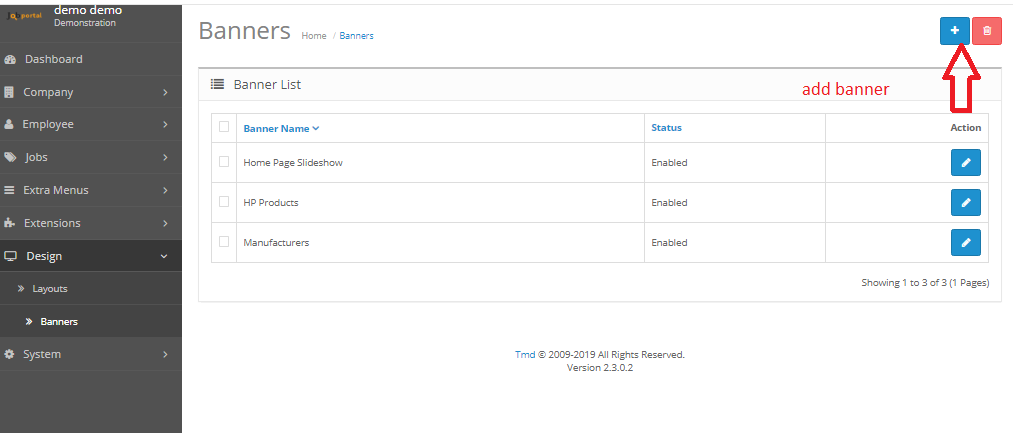Viewport: 1013px width, 433px height.
Task: Click the Dashboard gauge icon
Action: pos(10,59)
